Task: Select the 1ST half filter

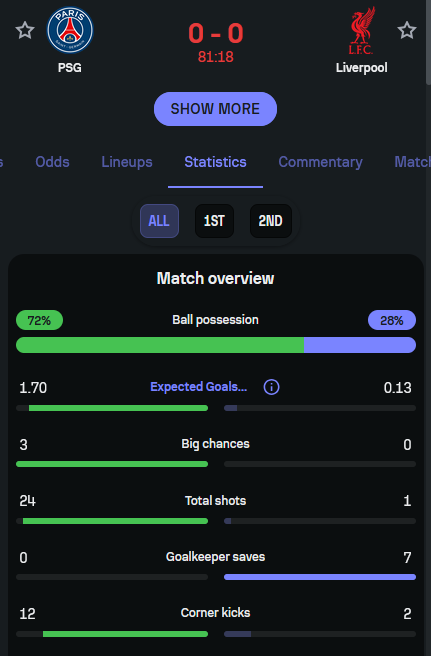Action: [x=214, y=221]
